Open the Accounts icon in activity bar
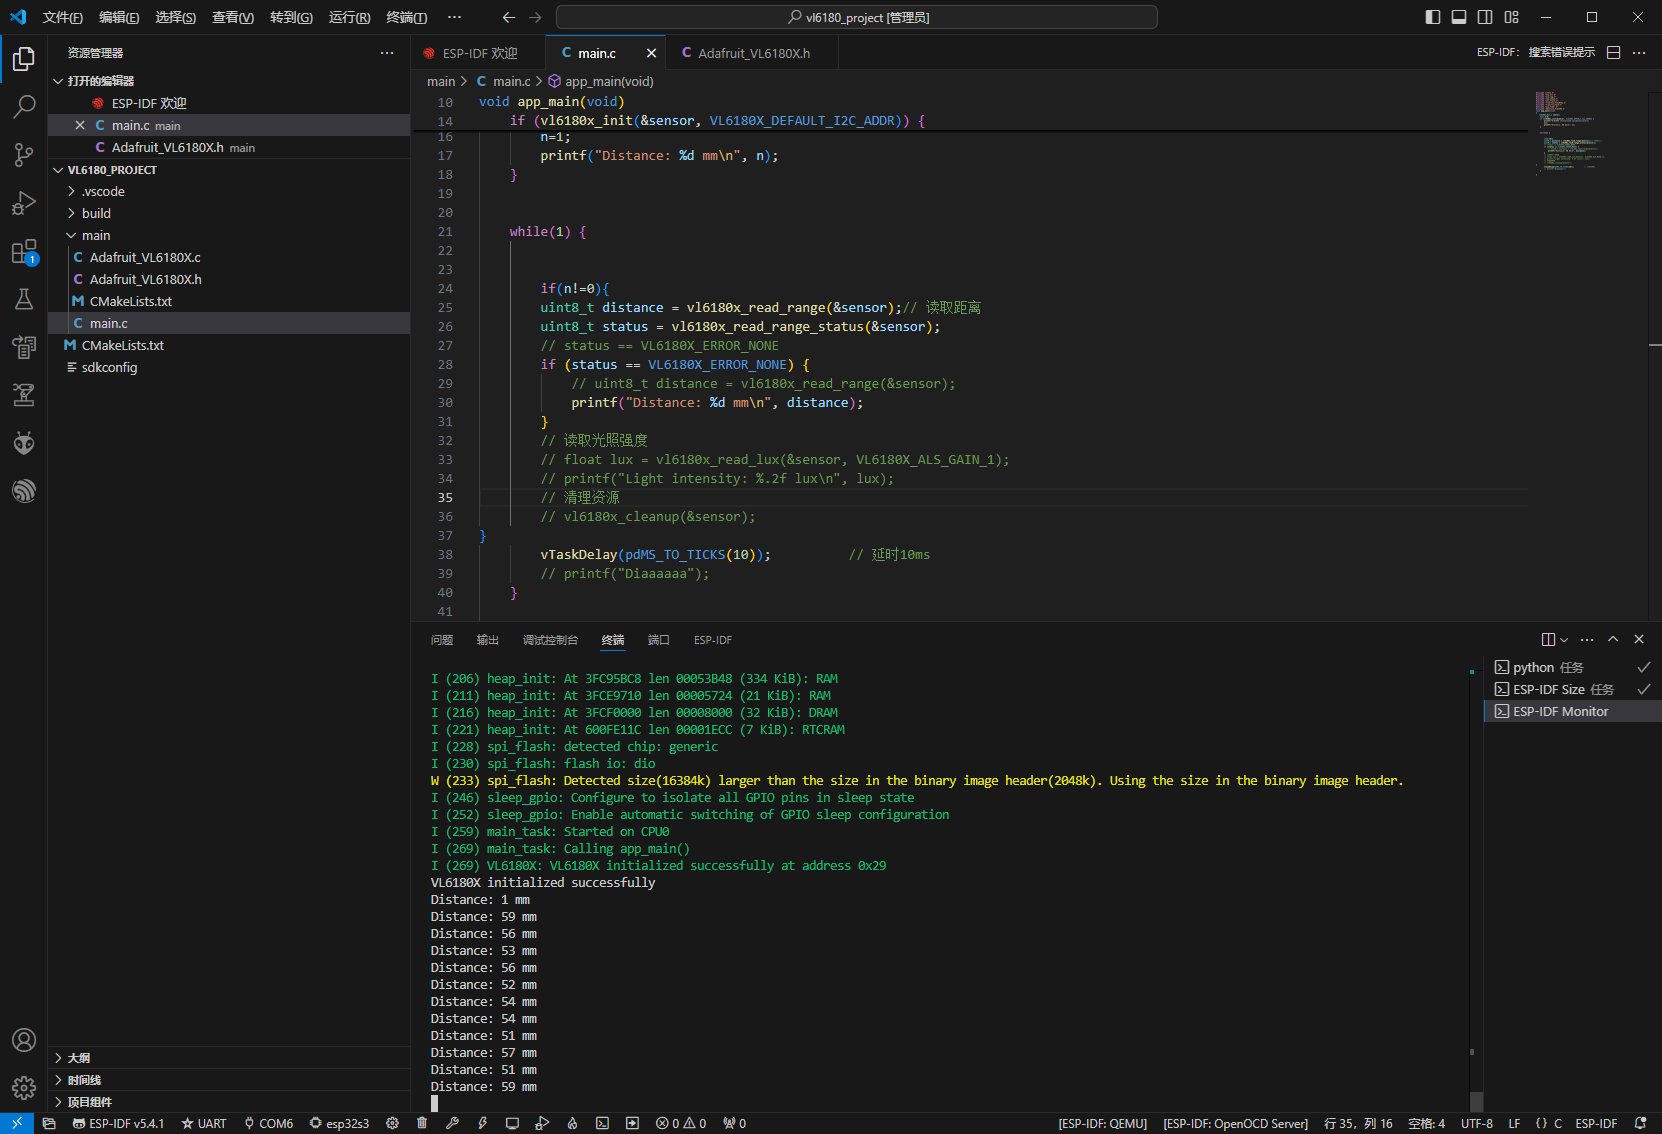Viewport: 1662px width, 1134px height. (24, 1040)
